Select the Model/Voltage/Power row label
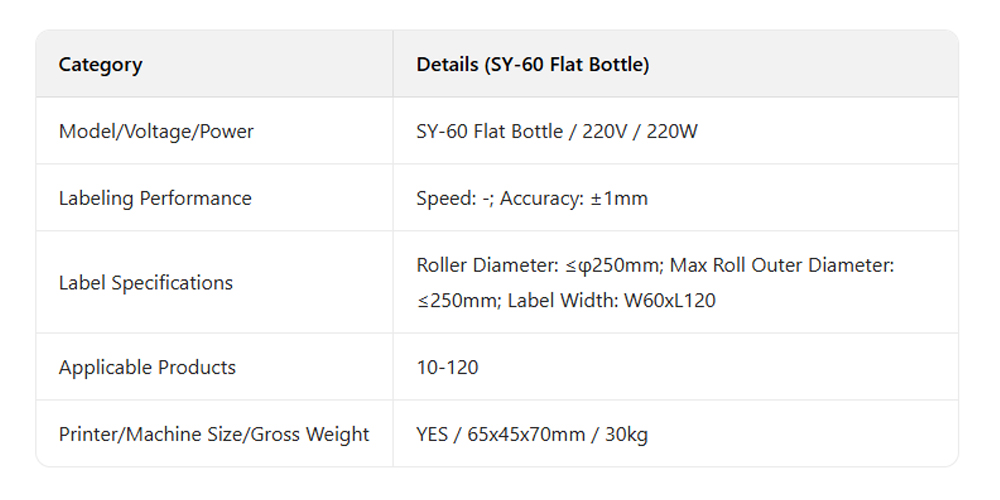Image resolution: width=1000 pixels, height=500 pixels. pos(156,131)
